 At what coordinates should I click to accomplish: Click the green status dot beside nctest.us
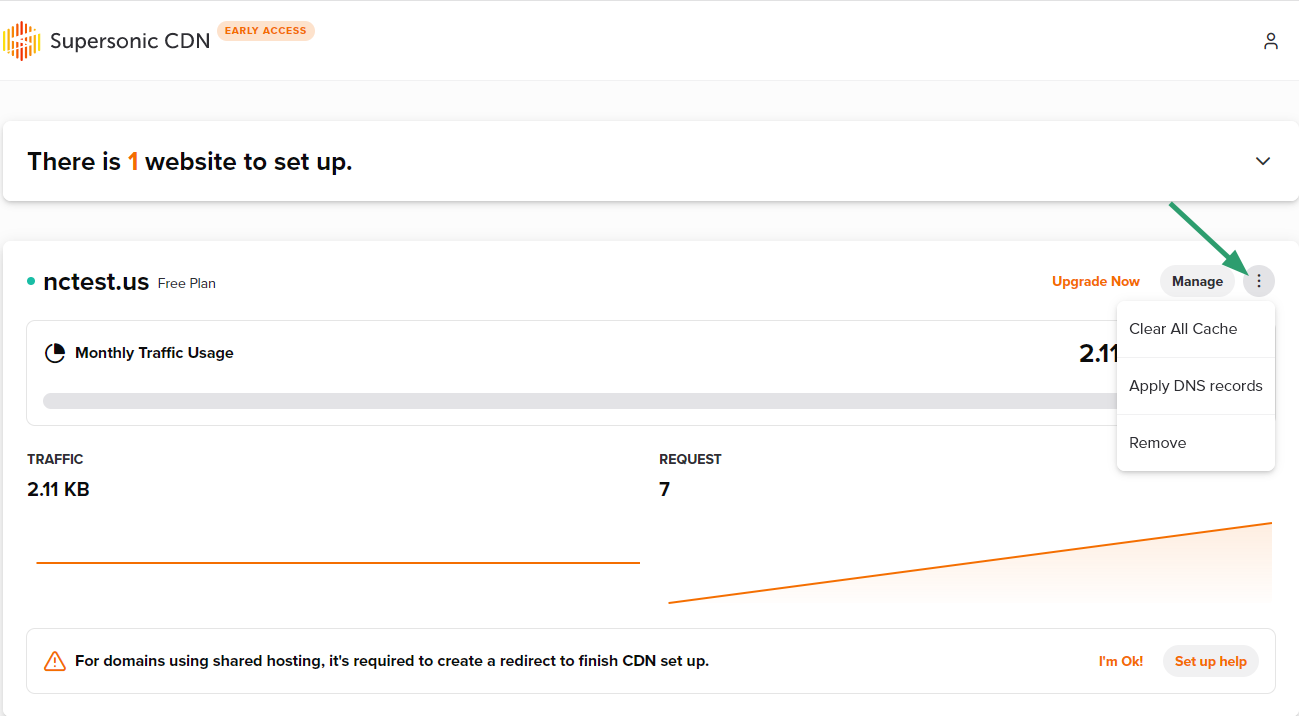pos(31,282)
